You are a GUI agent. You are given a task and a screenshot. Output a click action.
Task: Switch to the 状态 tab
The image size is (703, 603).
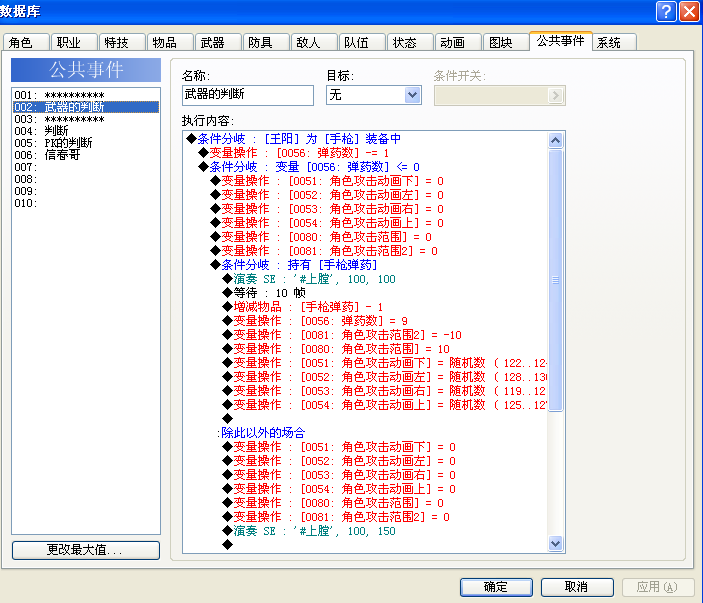pyautogui.click(x=410, y=43)
